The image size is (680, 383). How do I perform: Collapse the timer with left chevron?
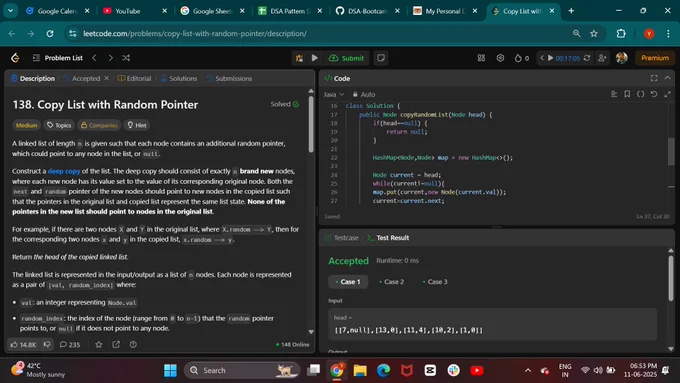point(541,58)
